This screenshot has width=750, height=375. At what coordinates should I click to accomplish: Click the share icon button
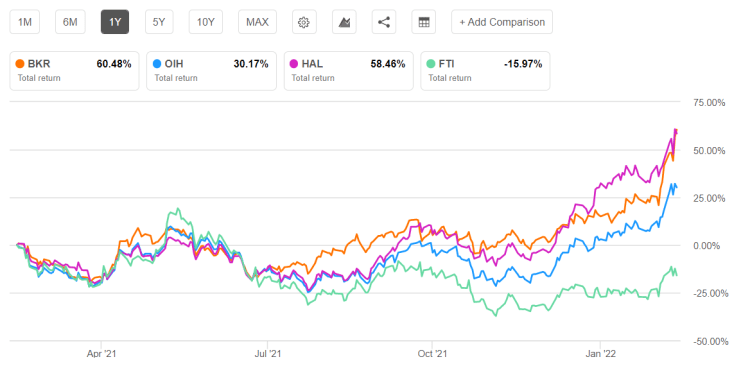tap(384, 22)
